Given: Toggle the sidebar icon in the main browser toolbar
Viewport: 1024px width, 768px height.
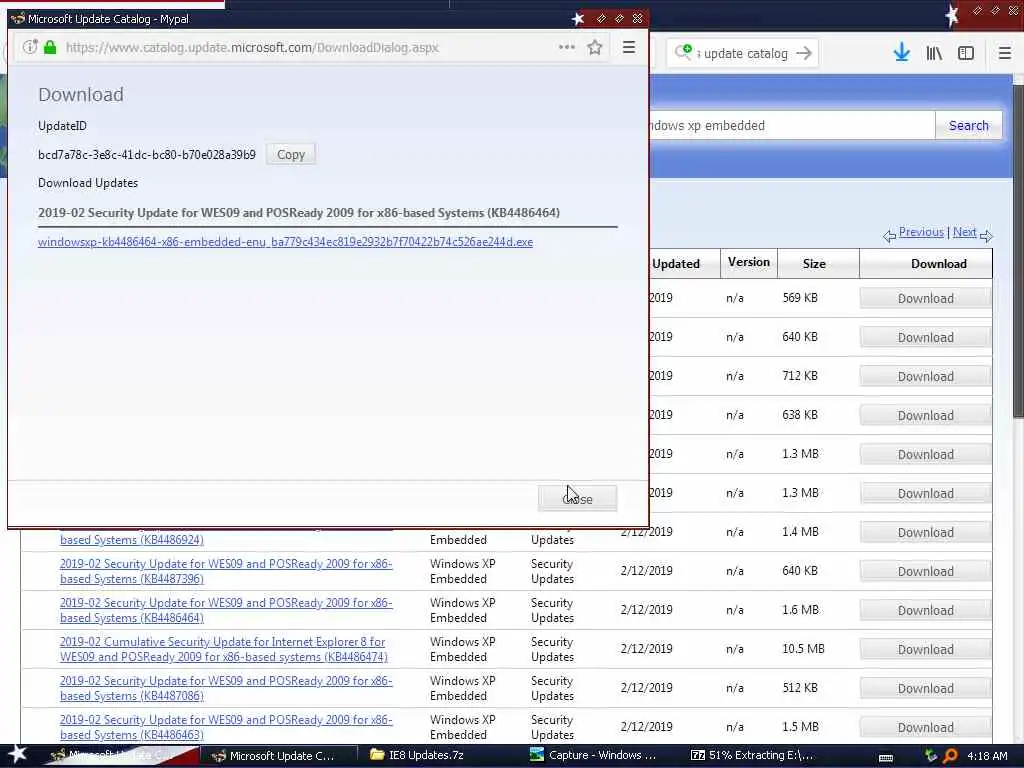Looking at the screenshot, I should [x=966, y=54].
